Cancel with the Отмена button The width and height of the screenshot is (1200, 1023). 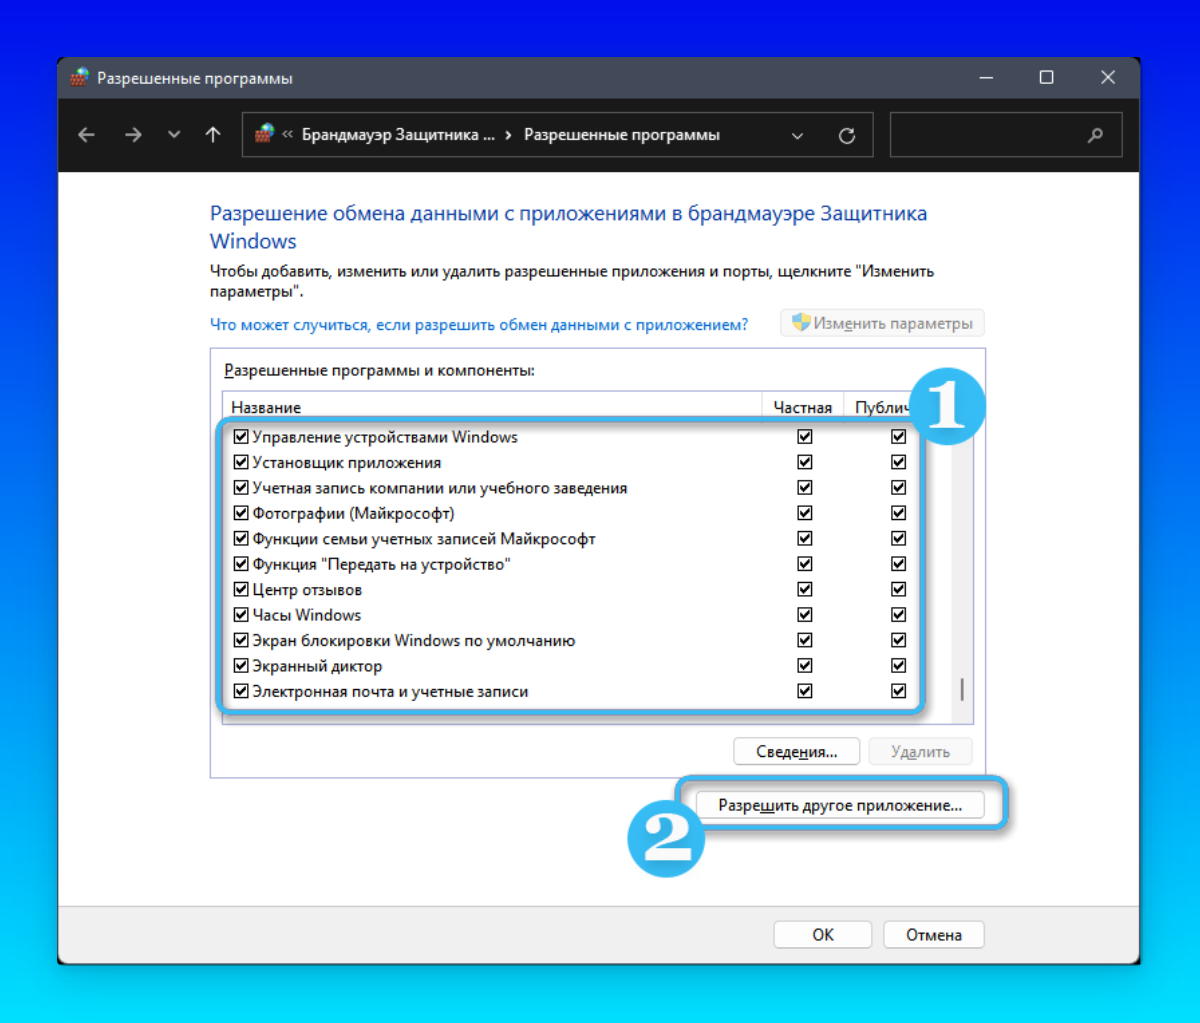point(934,935)
